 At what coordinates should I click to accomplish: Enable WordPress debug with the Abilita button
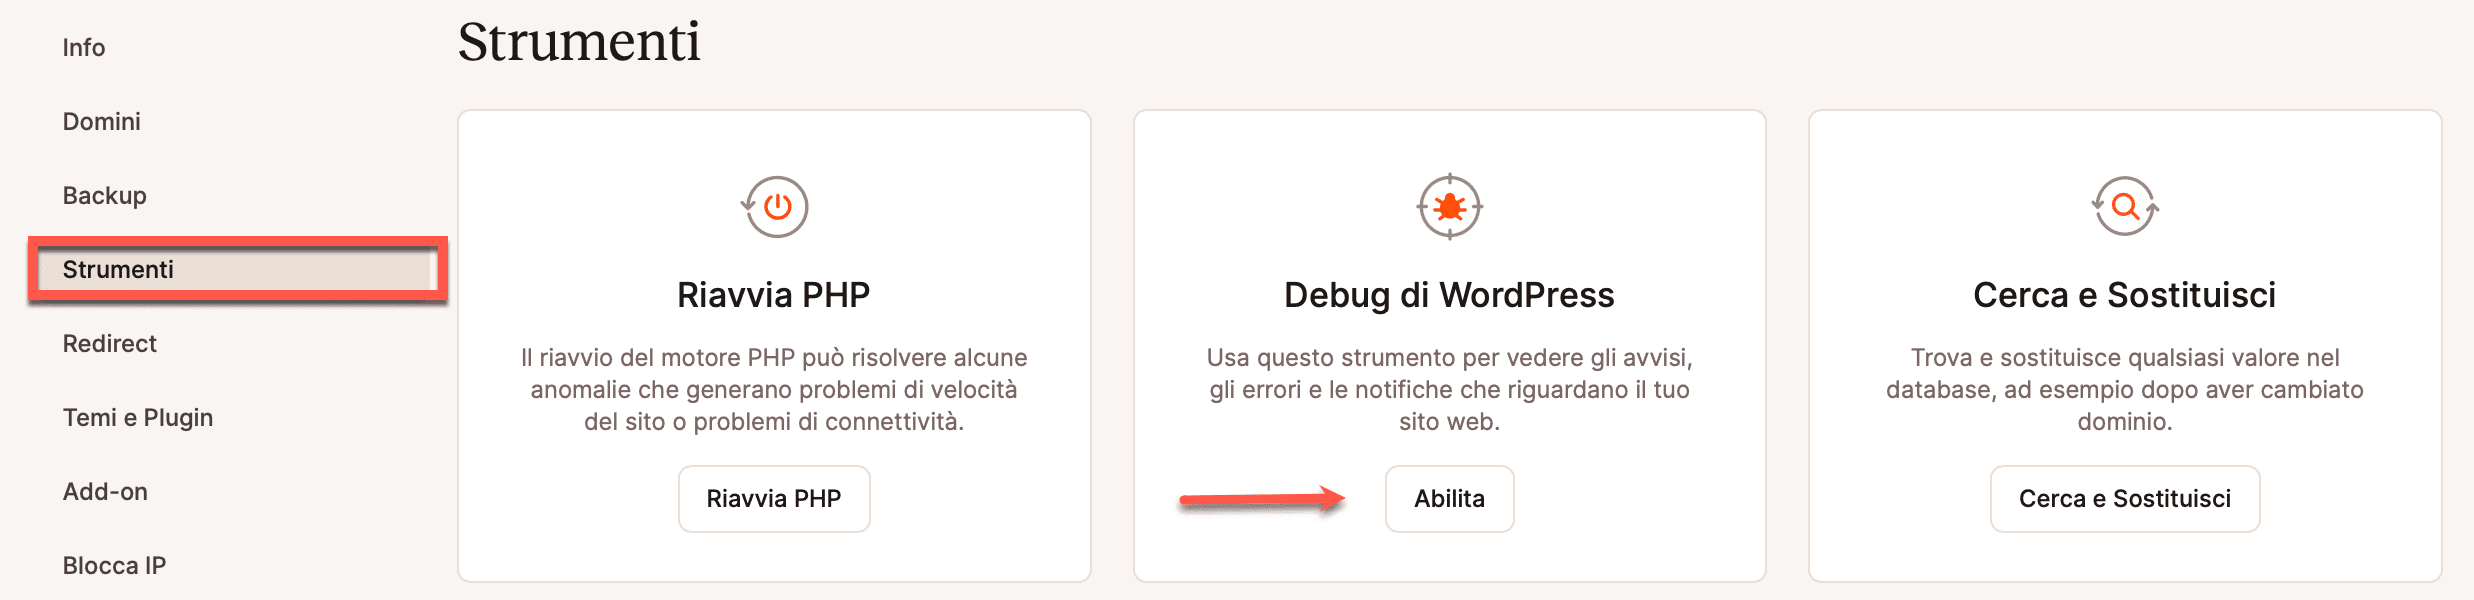point(1449,498)
